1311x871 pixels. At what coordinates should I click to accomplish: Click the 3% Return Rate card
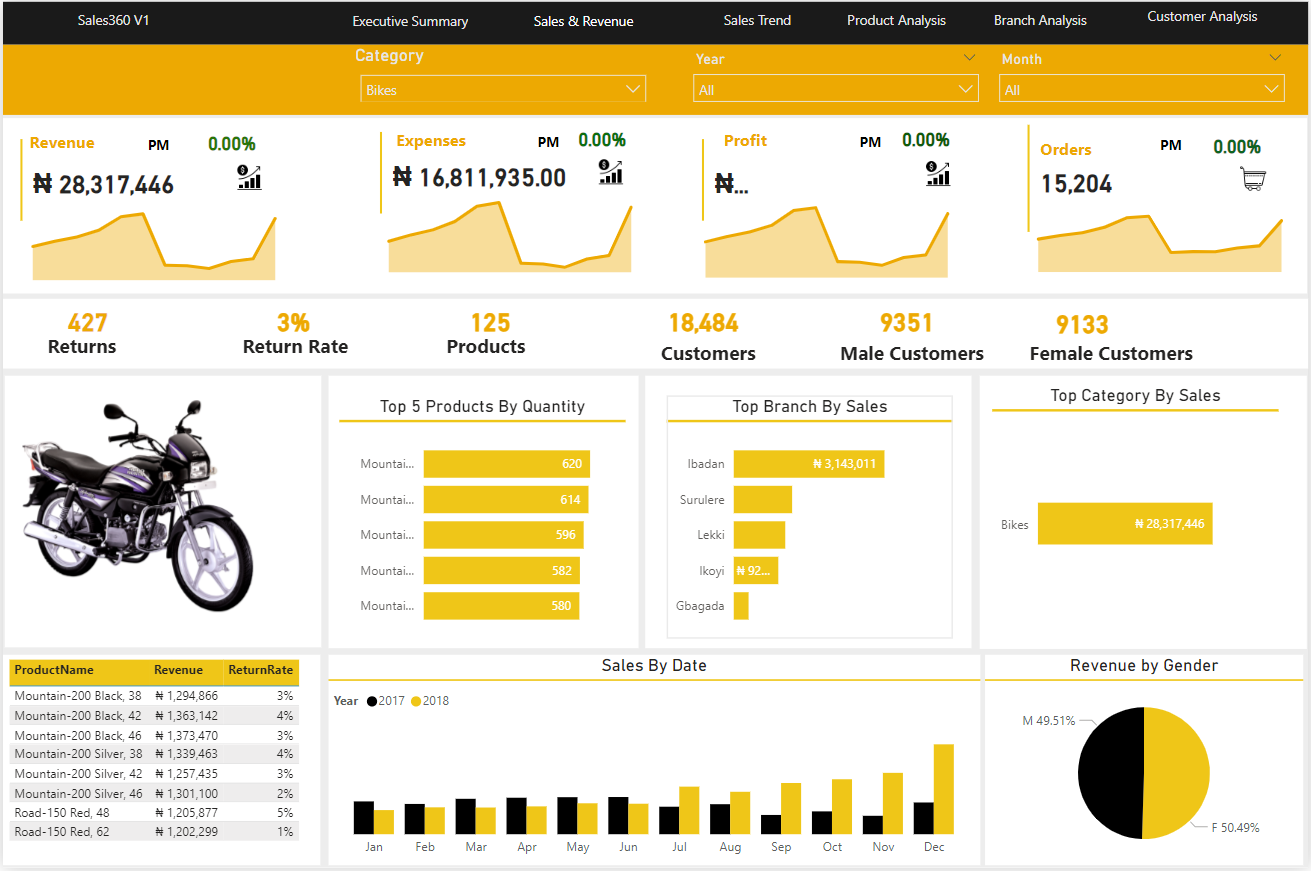click(x=295, y=334)
